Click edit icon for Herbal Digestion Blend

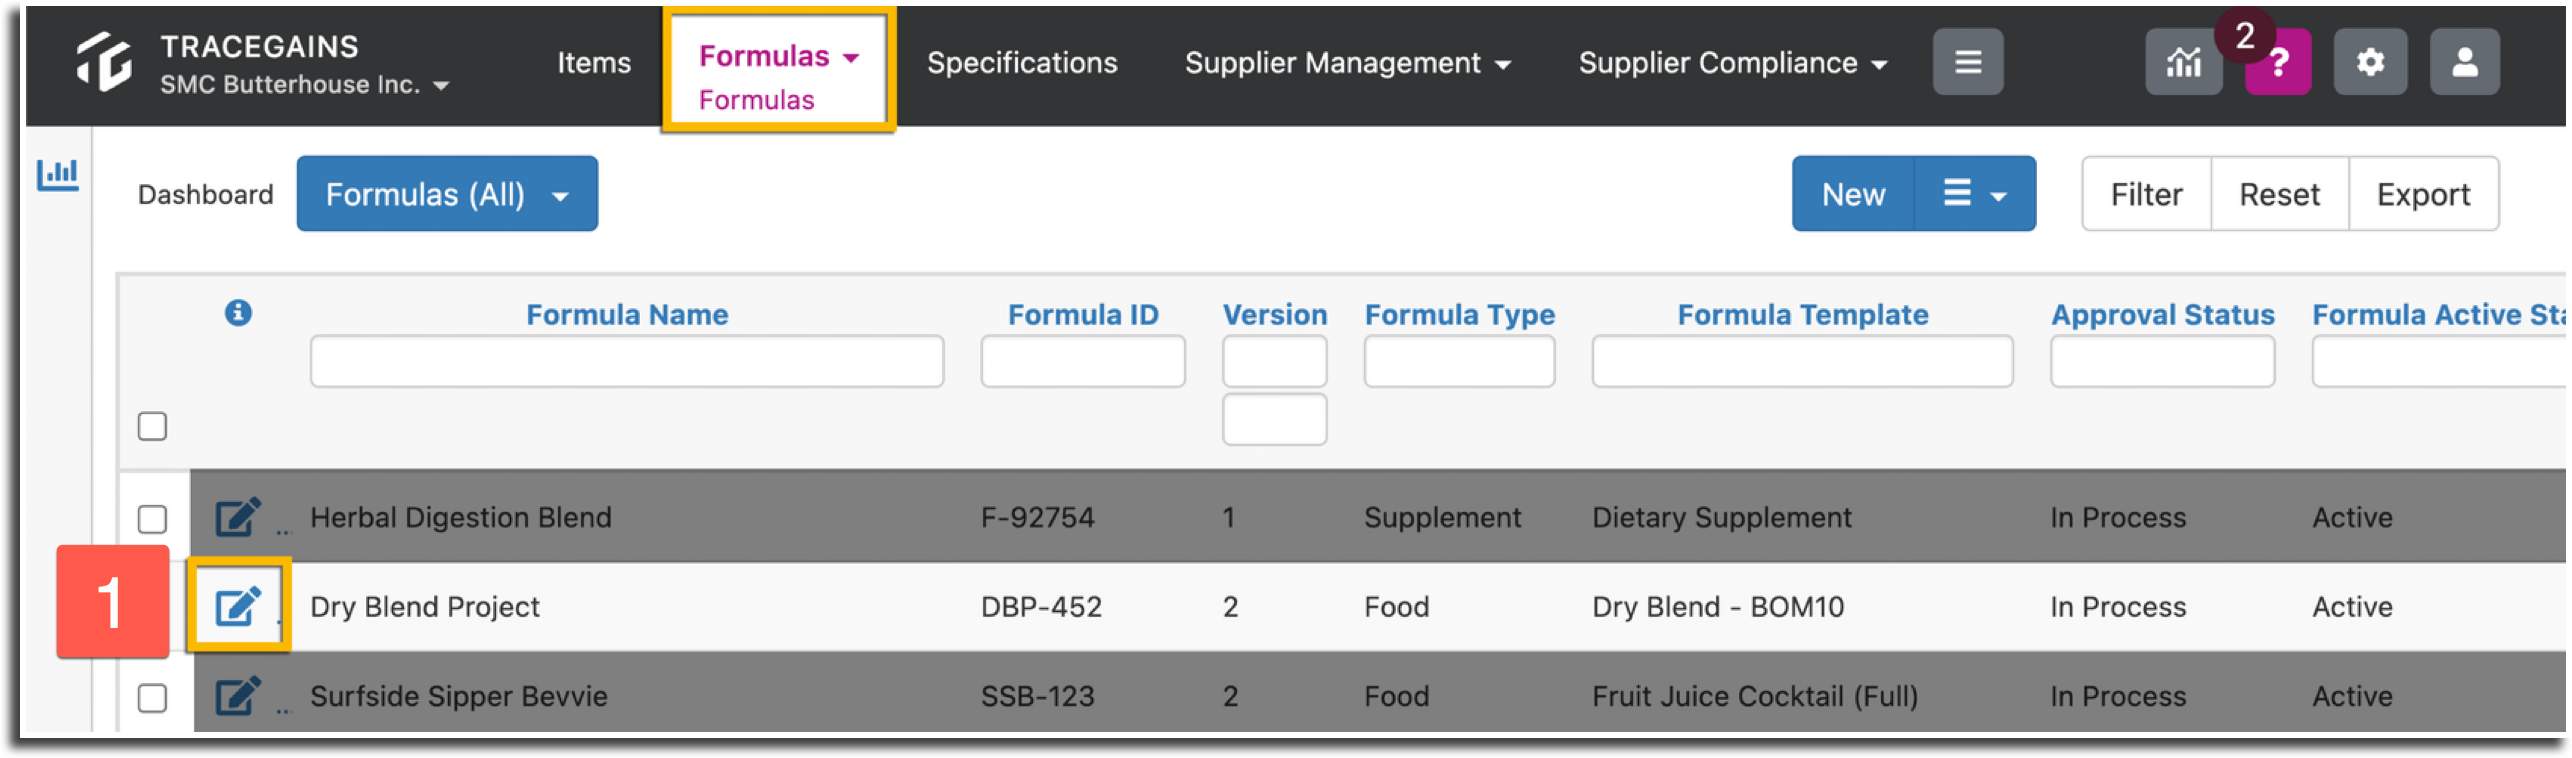(x=238, y=516)
